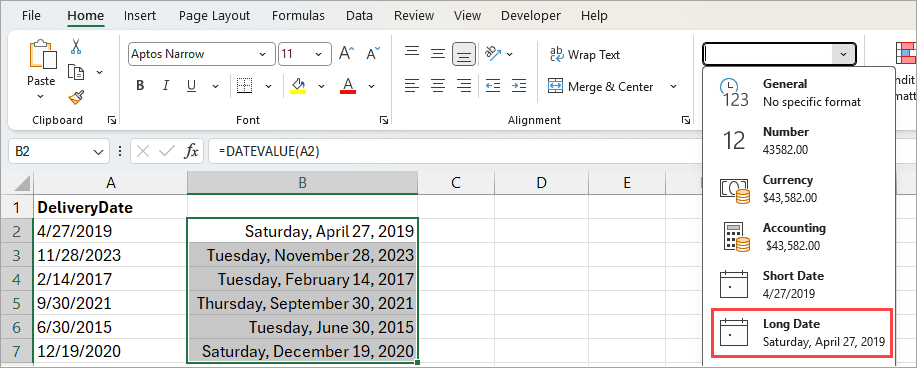Decrease font size with smaller A icon
The width and height of the screenshot is (917, 368).
[373, 54]
